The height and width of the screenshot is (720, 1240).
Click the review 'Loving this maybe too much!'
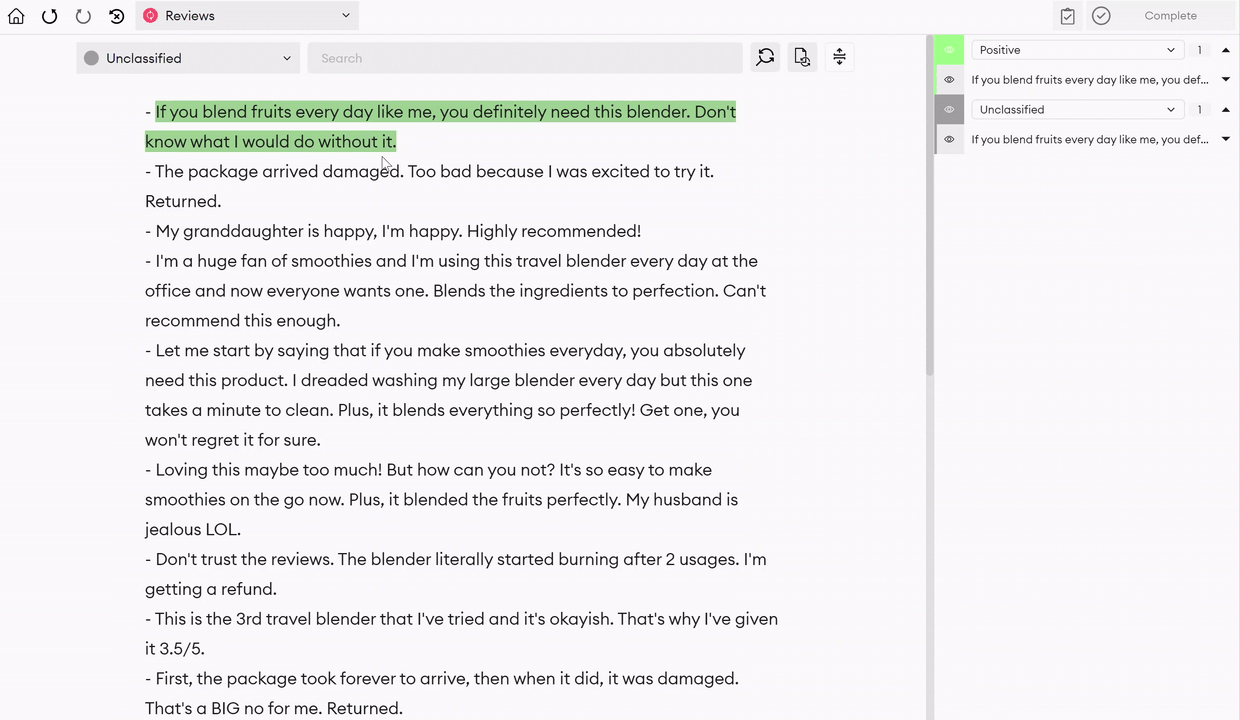442,499
